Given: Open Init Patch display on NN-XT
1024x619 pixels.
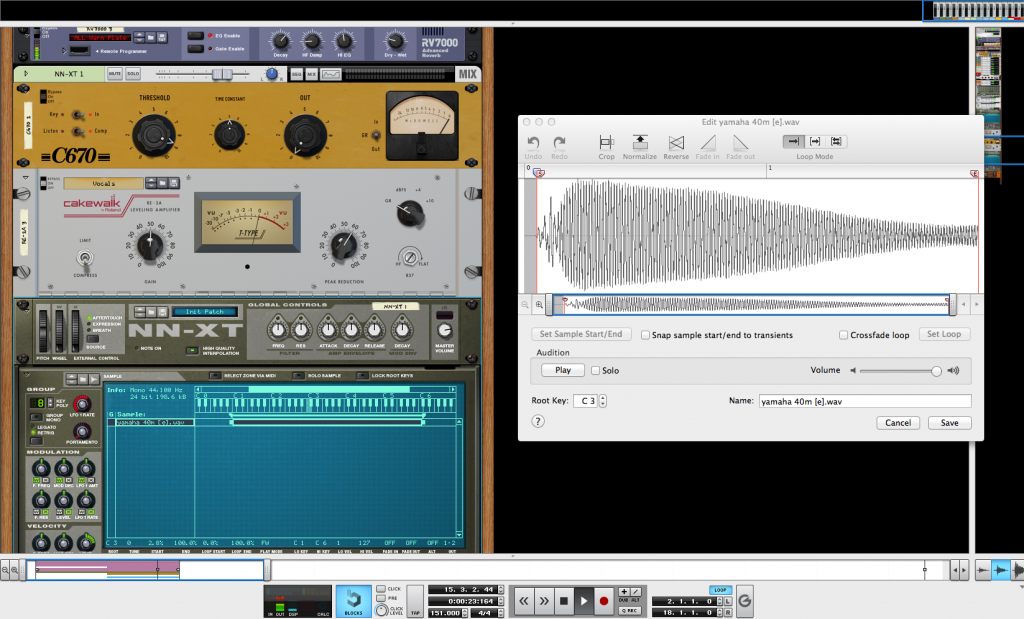Looking at the screenshot, I should (204, 312).
